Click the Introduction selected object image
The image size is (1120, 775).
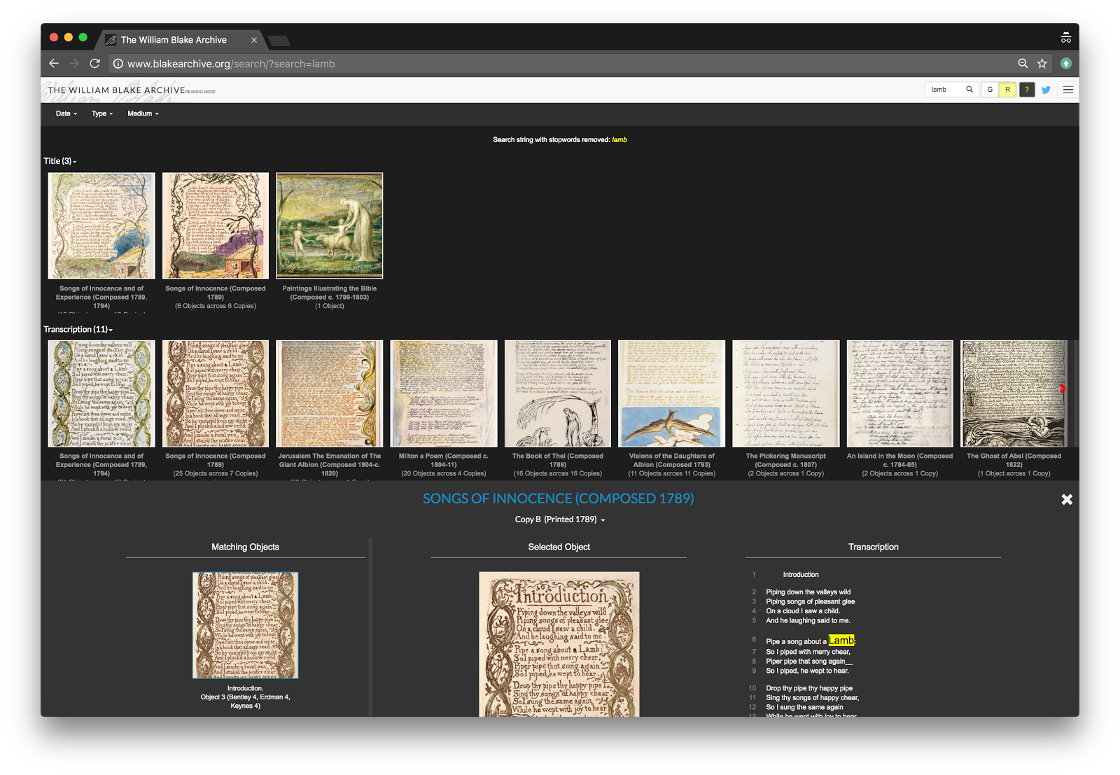(559, 644)
